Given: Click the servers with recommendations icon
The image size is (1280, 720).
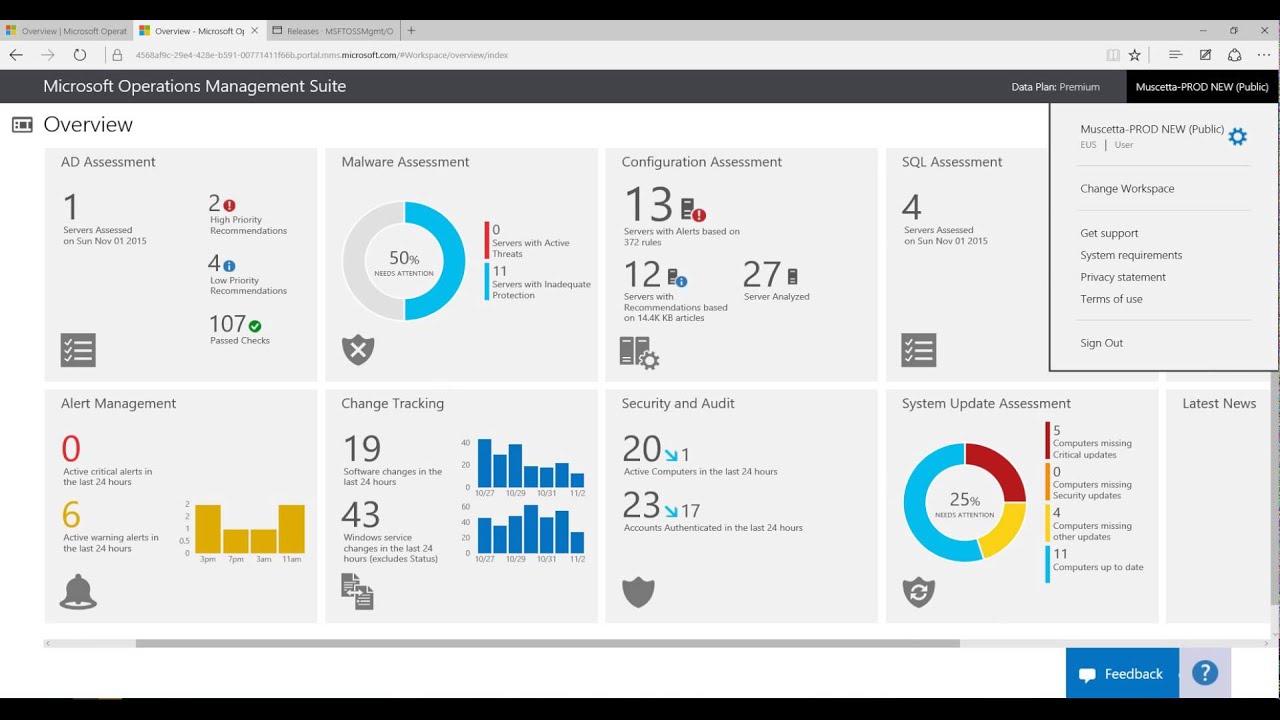Looking at the screenshot, I should [x=677, y=277].
